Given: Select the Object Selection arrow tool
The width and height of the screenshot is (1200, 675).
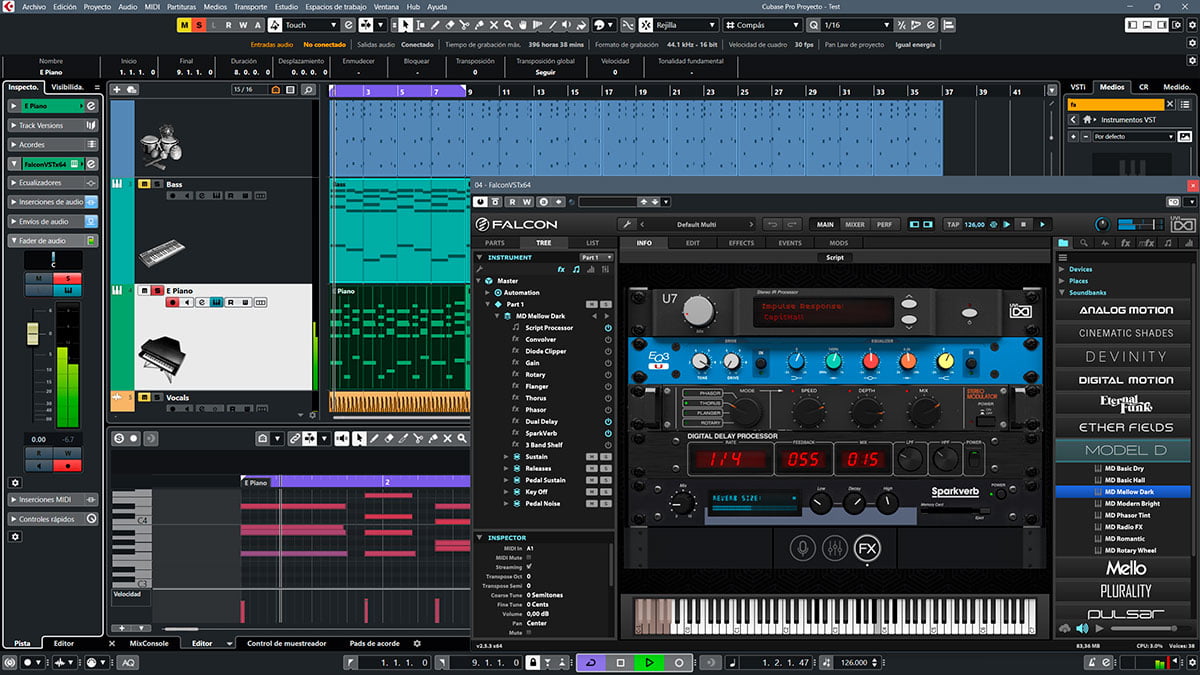Looking at the screenshot, I should coord(406,25).
